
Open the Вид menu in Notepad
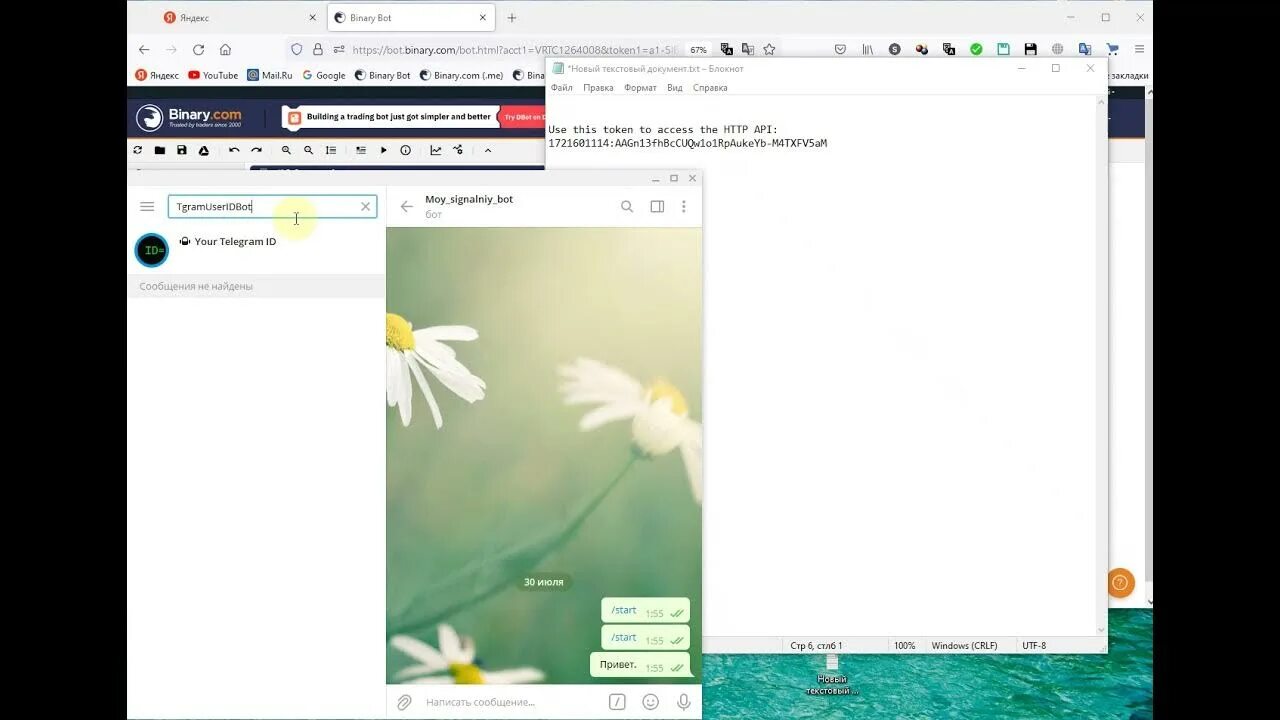[x=675, y=88]
